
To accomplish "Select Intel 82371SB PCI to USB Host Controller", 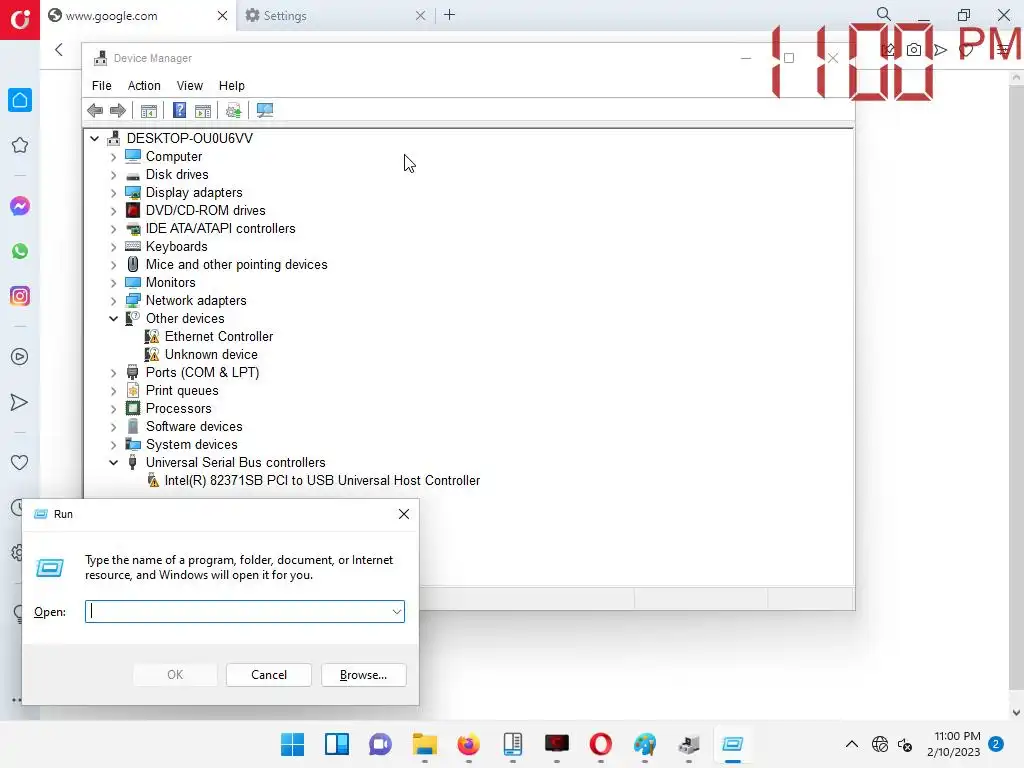I will [322, 481].
